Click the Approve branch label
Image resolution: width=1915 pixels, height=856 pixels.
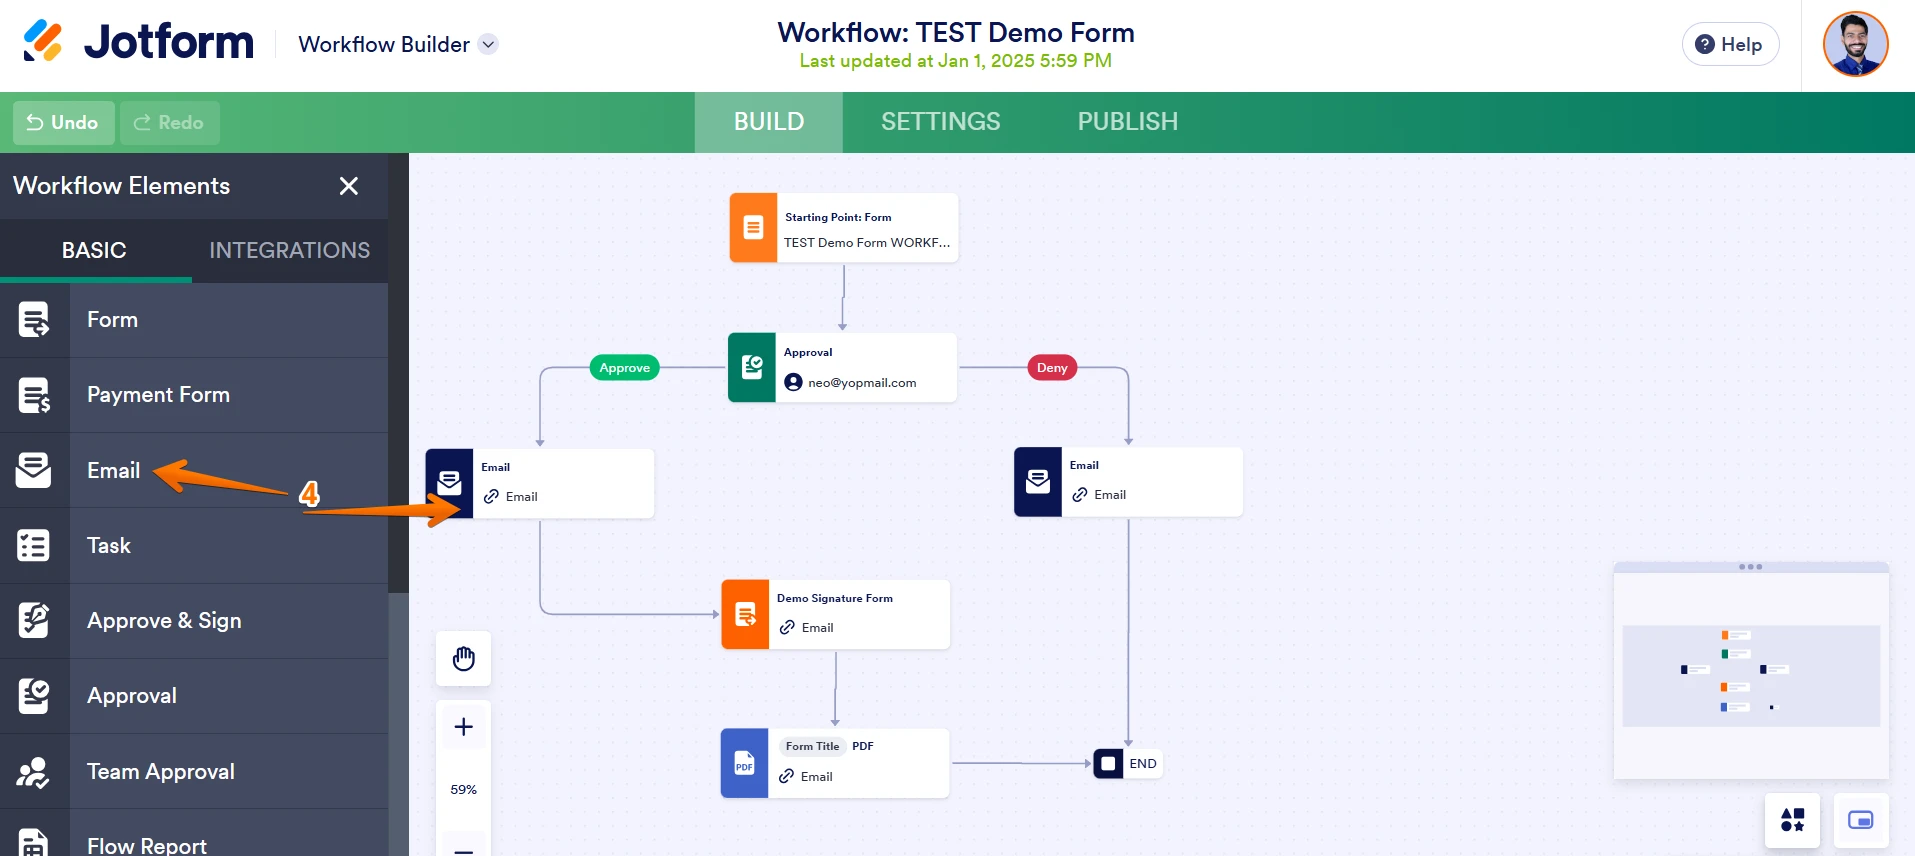tap(625, 368)
